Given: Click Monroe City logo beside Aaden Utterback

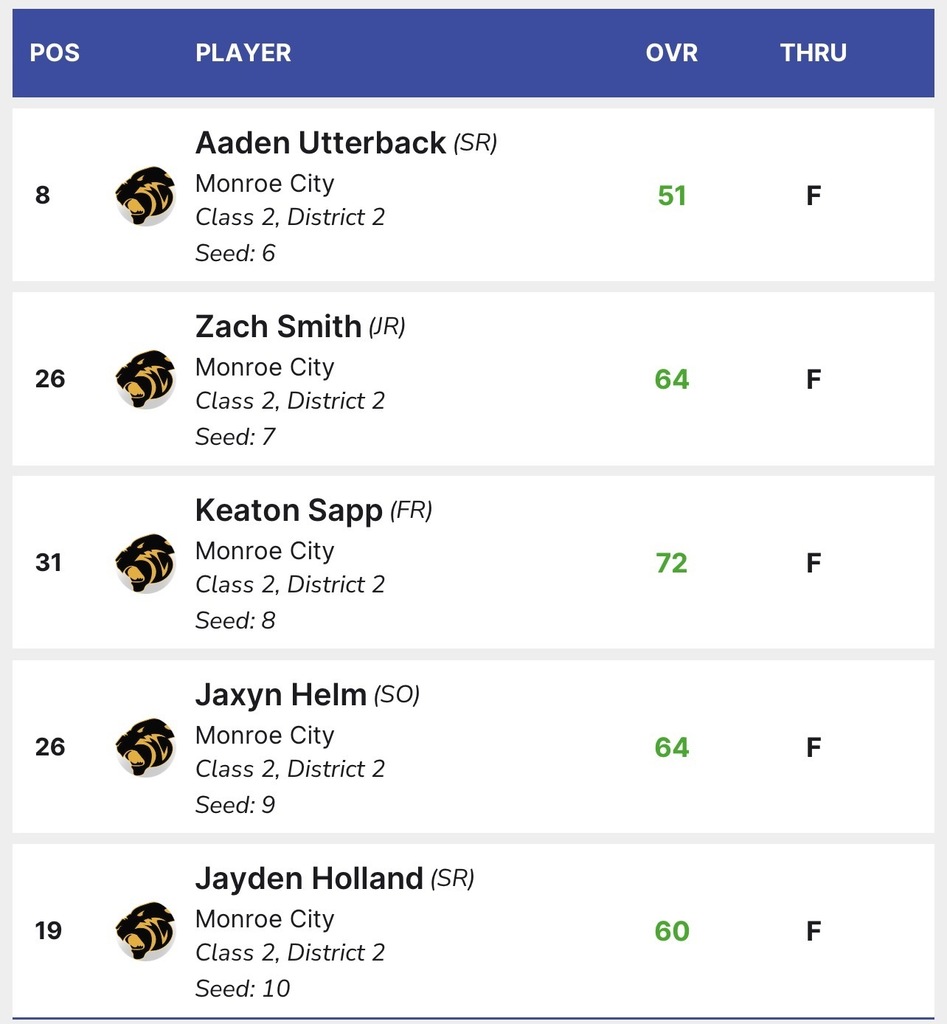Looking at the screenshot, I should pos(145,195).
